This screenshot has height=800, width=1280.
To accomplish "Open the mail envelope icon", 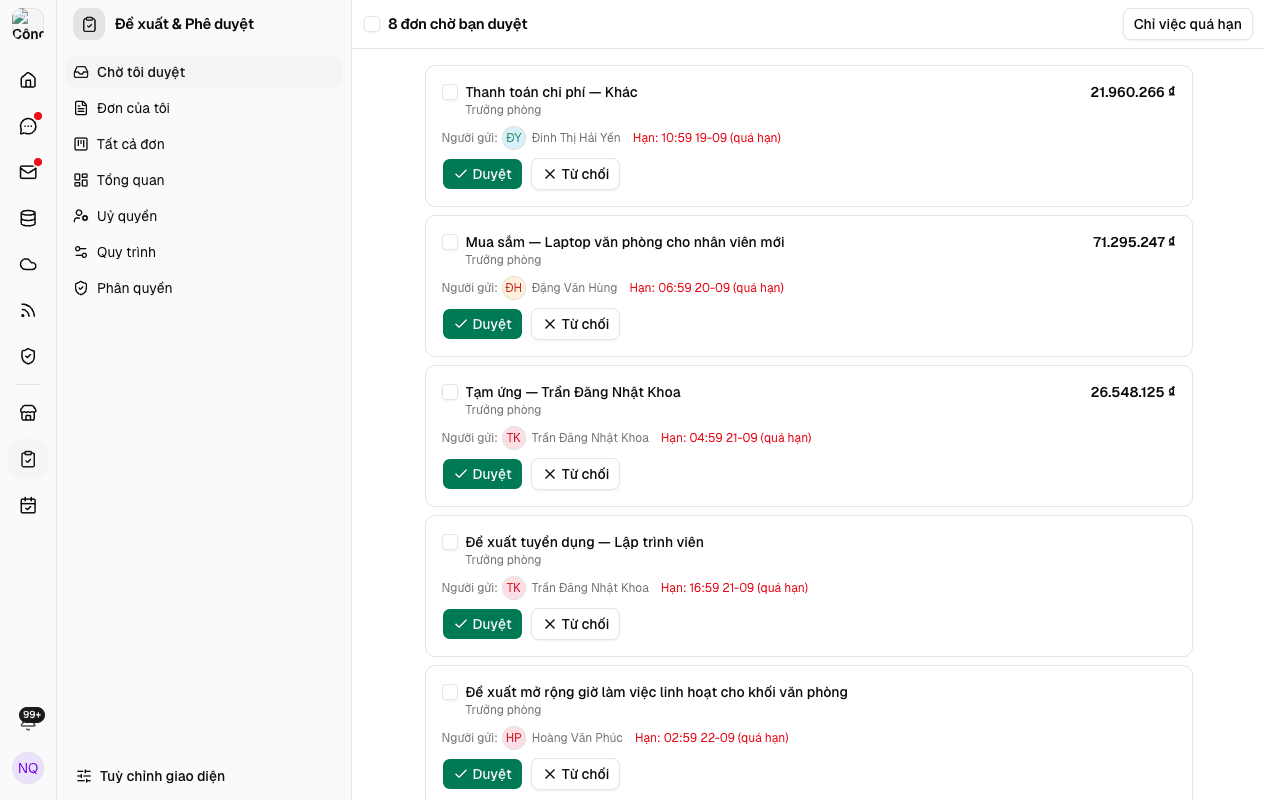I will pos(28,172).
